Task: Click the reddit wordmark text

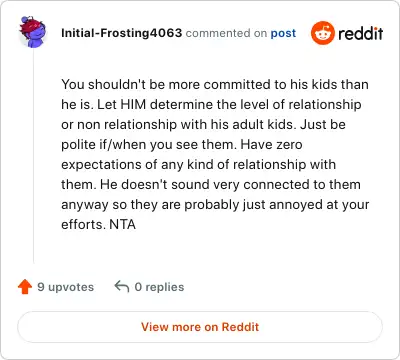Action: point(360,33)
